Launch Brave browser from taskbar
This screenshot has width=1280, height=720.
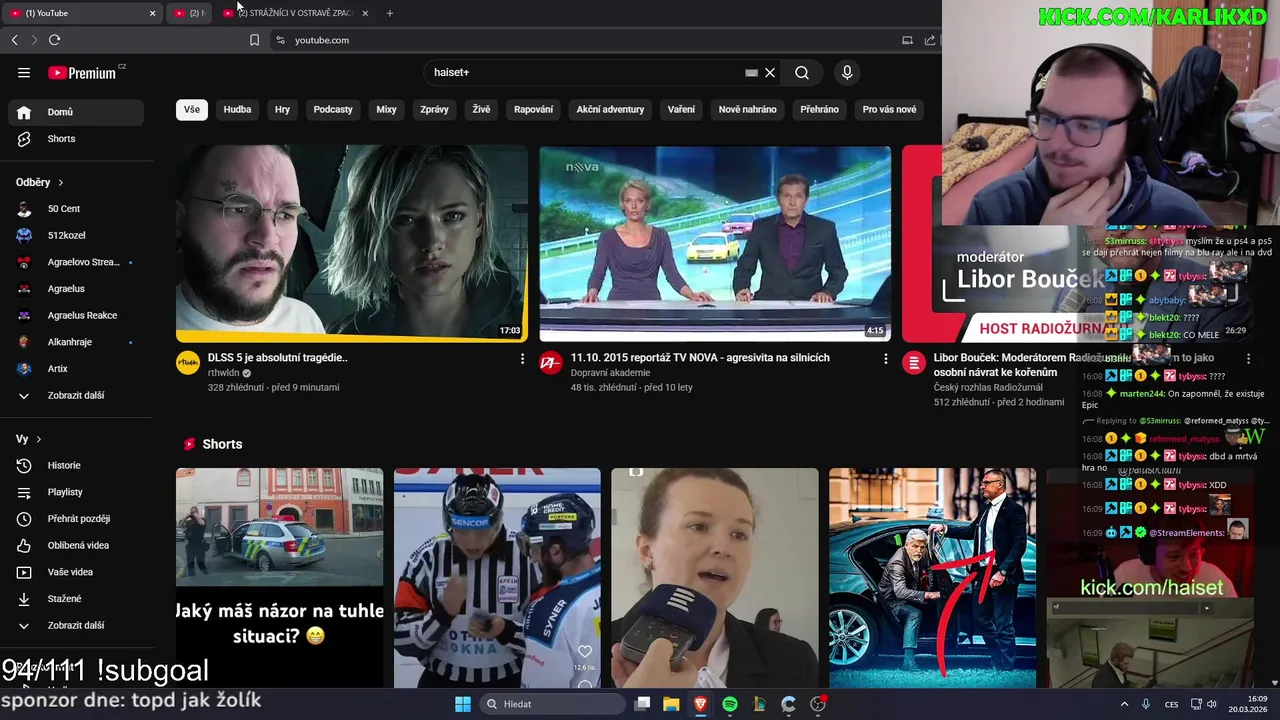tap(701, 704)
